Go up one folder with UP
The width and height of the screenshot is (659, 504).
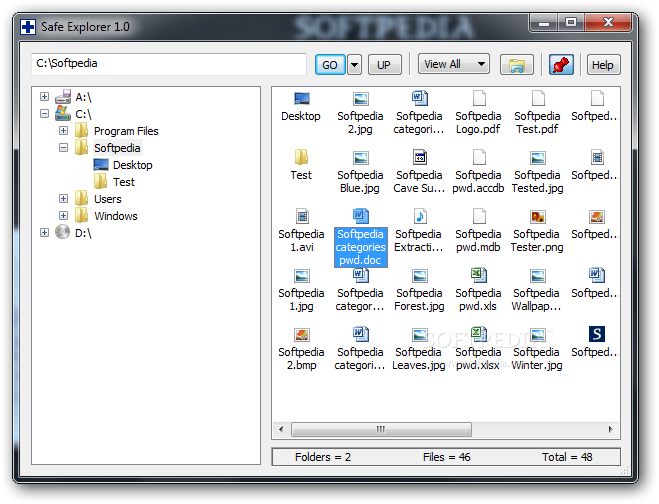(384, 65)
